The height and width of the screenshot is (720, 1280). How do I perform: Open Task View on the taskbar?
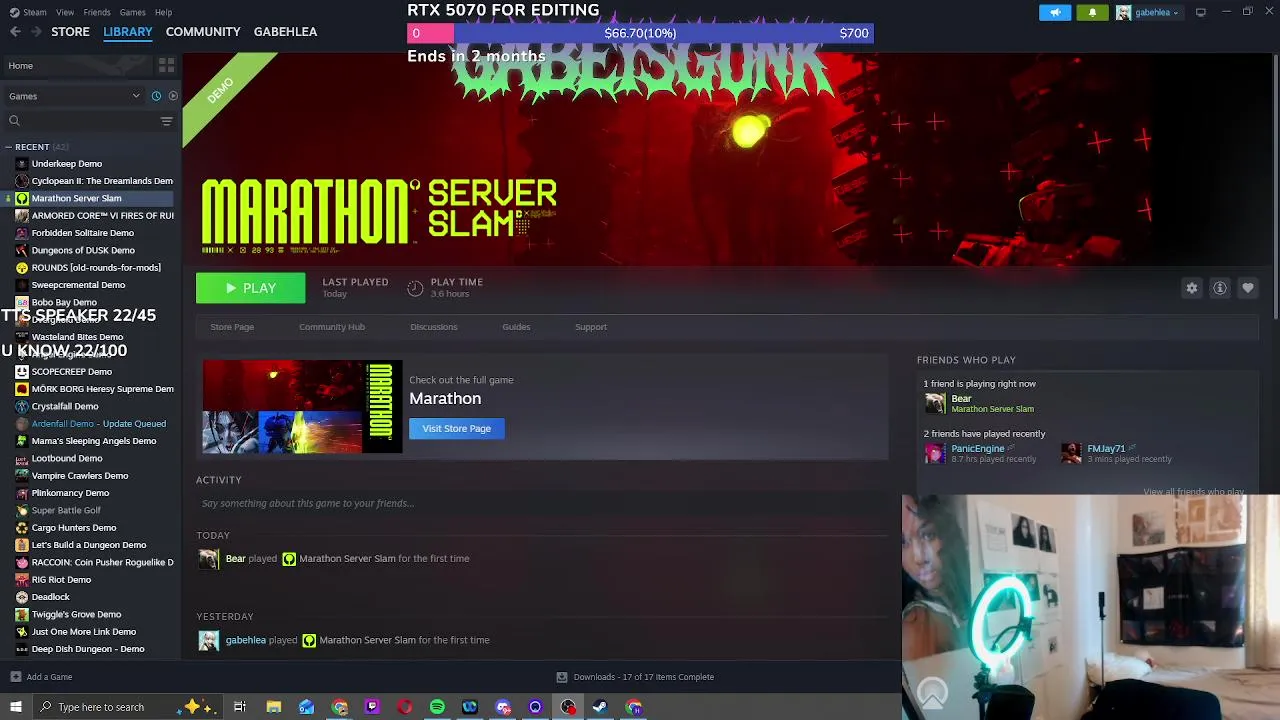point(240,707)
